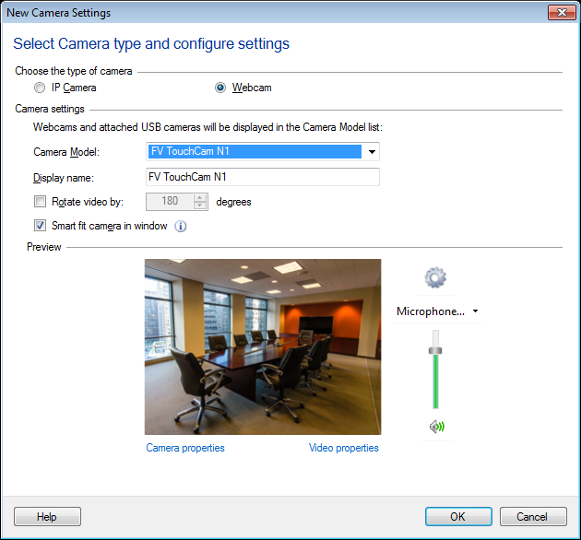
Task: Click the green speaker audio icon
Action: click(437, 427)
